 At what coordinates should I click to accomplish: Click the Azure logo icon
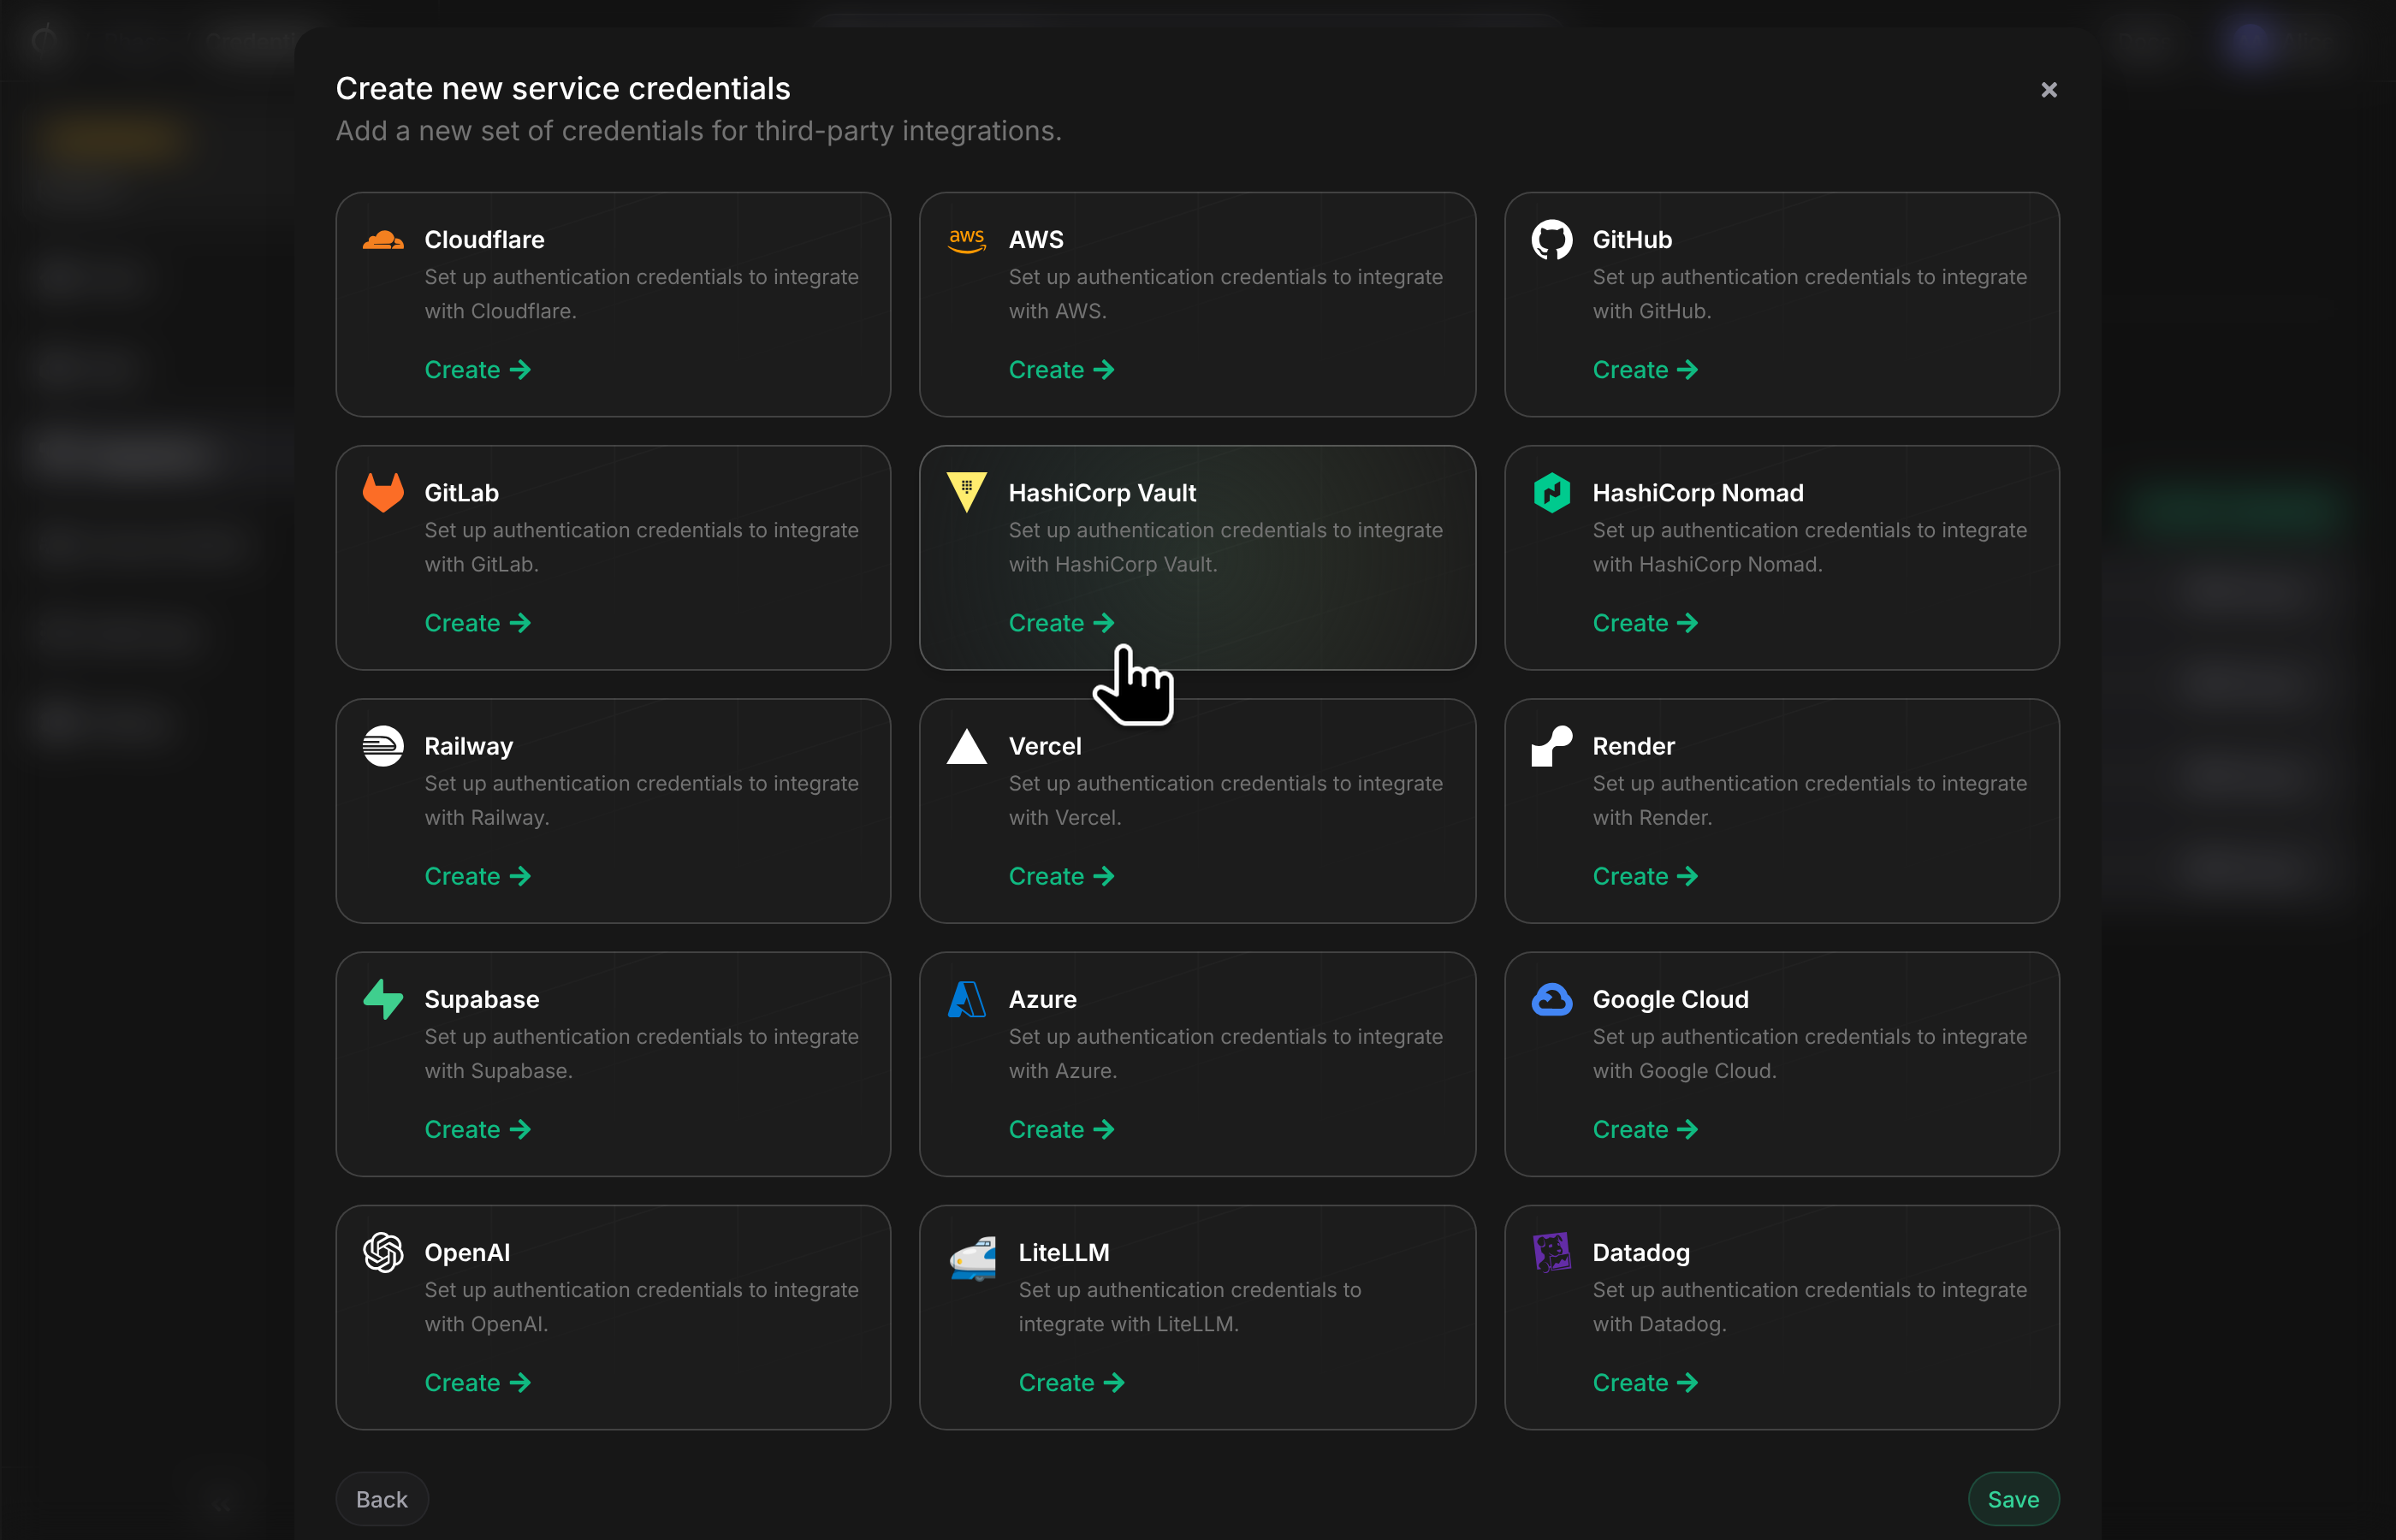(967, 999)
